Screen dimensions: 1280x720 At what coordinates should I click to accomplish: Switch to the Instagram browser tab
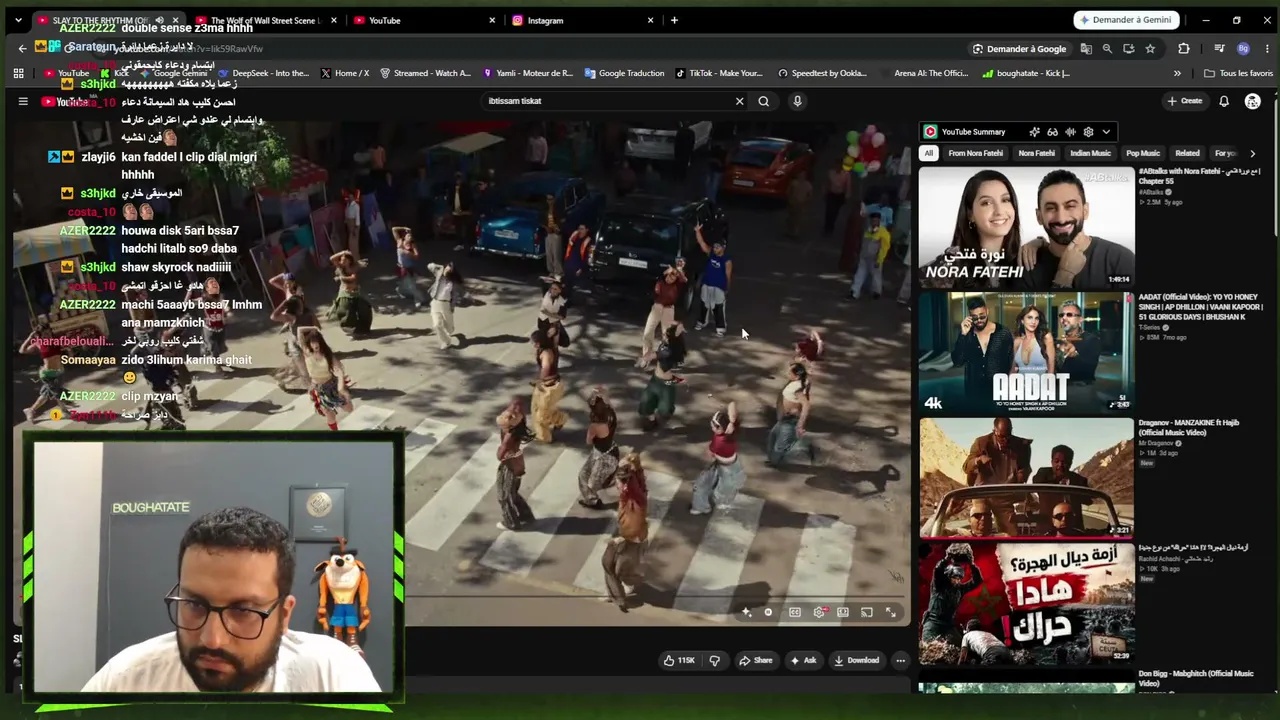(583, 20)
